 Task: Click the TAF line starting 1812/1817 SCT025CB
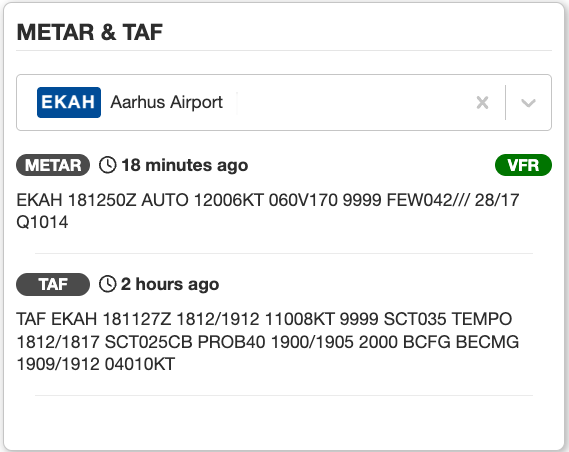(x=268, y=342)
